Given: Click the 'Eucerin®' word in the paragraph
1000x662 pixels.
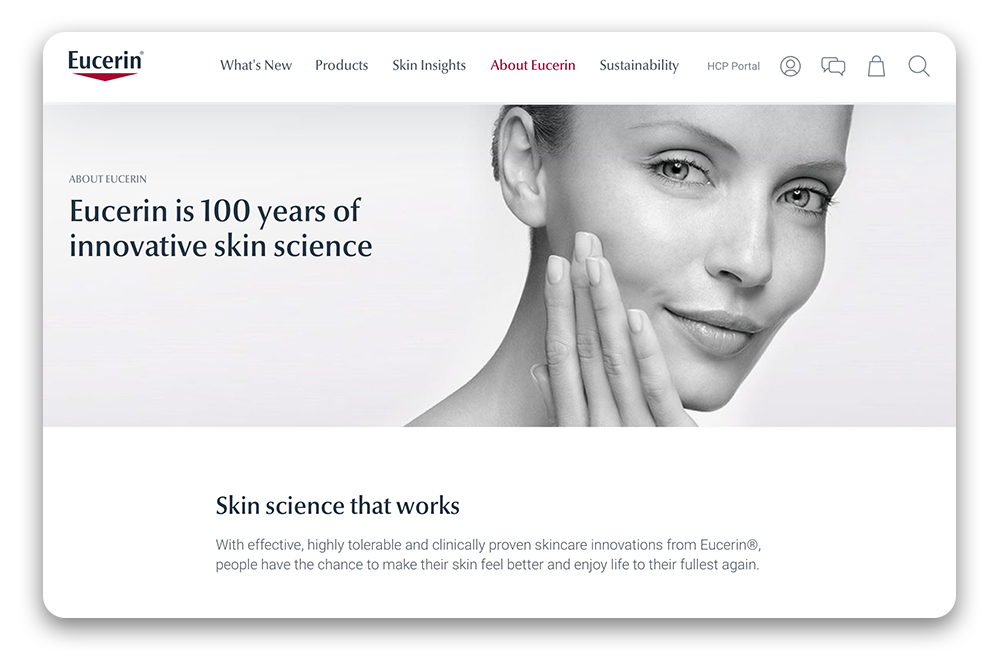Looking at the screenshot, I should click(729, 545).
